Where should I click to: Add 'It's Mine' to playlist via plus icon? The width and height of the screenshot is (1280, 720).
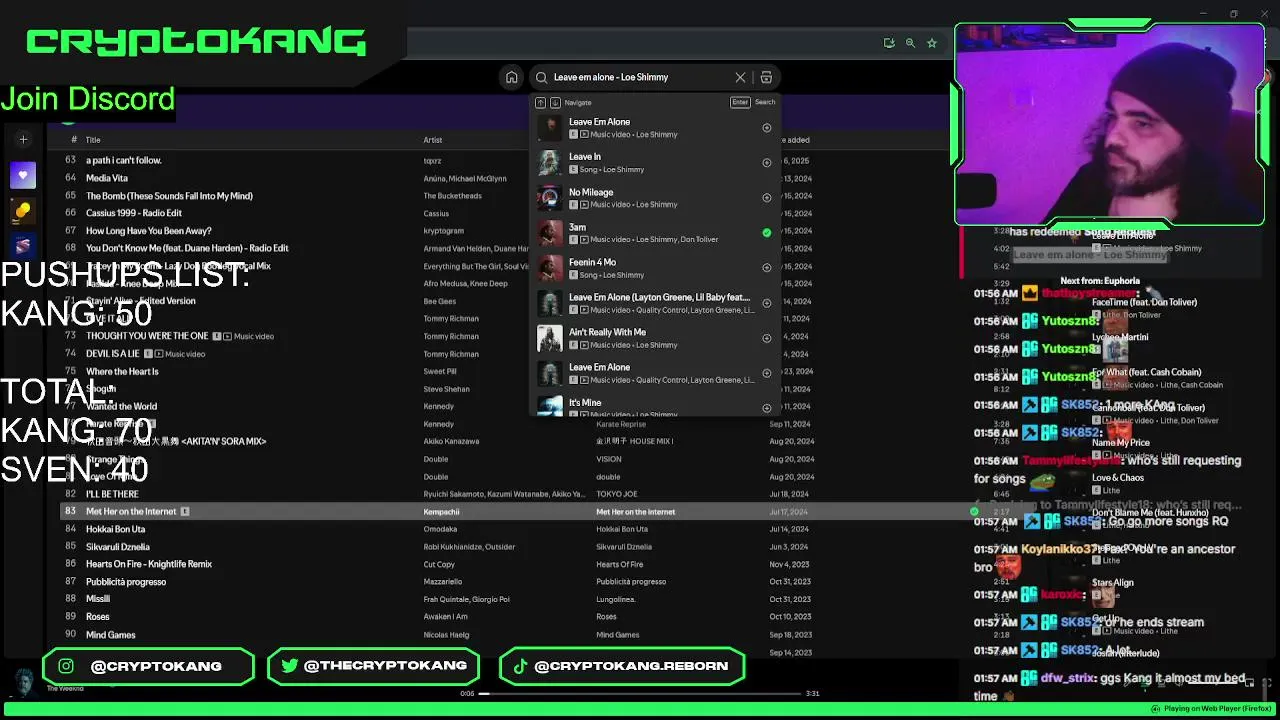767,408
